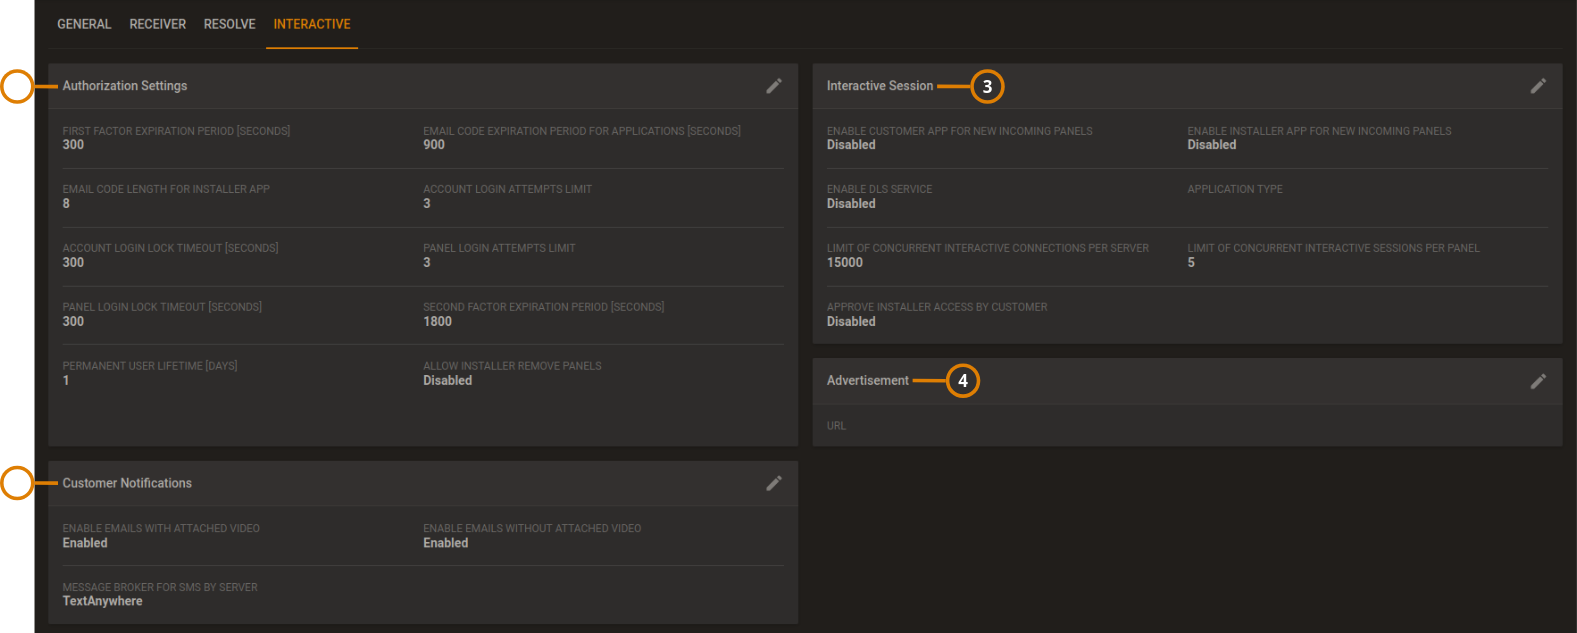Viewport: 1577px width, 633px height.
Task: Click the Interactive Session heading
Action: coord(880,86)
